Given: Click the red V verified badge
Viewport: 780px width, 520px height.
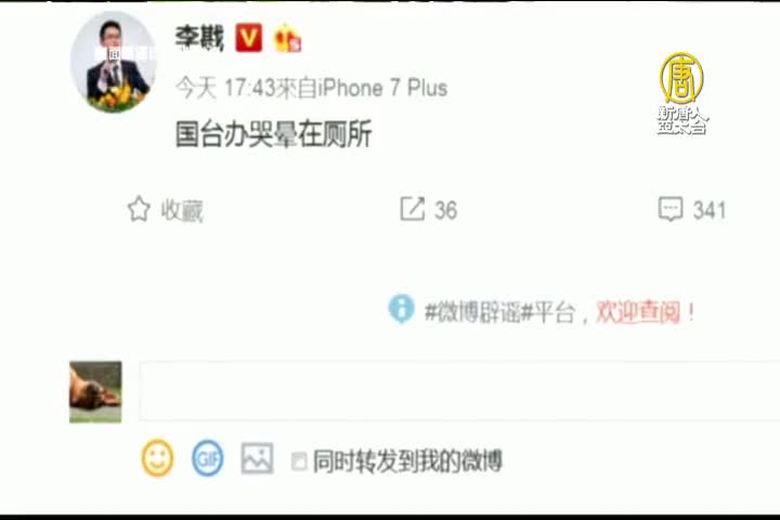Looking at the screenshot, I should (x=248, y=37).
